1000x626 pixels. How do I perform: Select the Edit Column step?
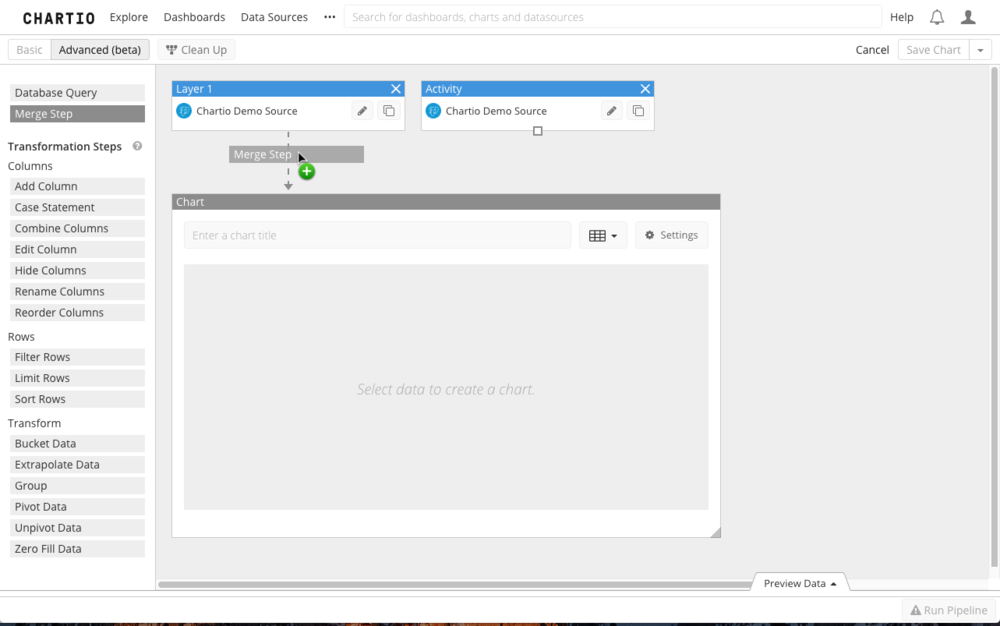pyautogui.click(x=77, y=249)
